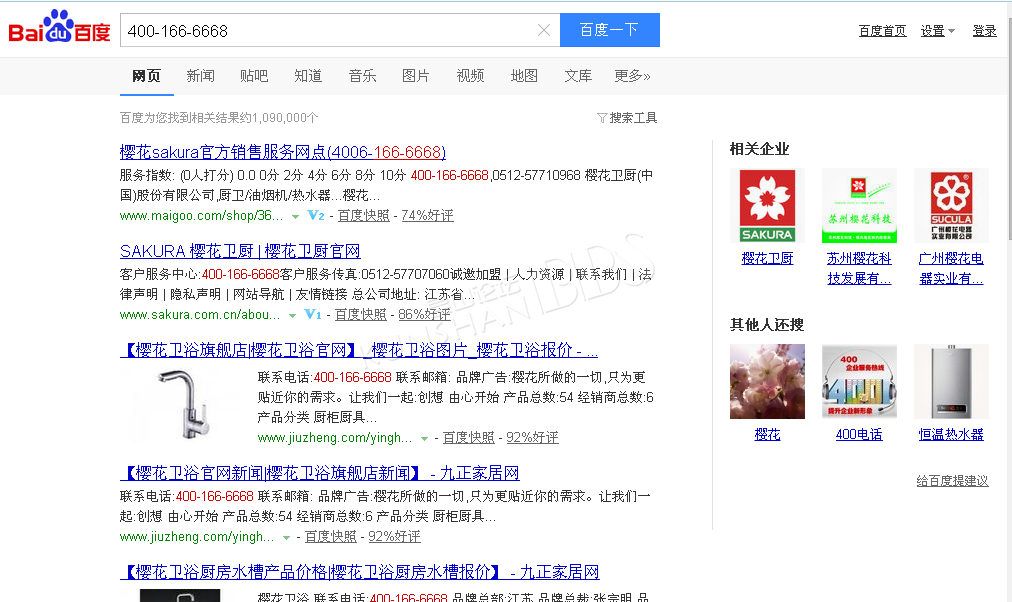Click the faucet product image
Screen dimensions: 1012x602
184,404
